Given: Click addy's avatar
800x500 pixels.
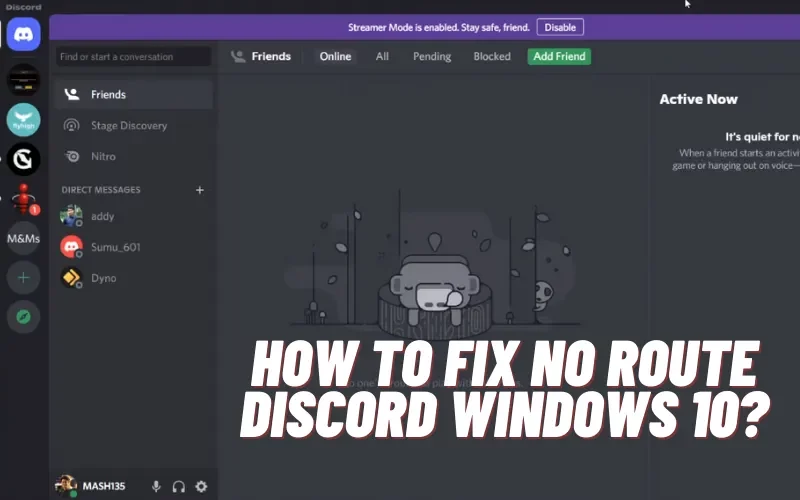Looking at the screenshot, I should (x=71, y=216).
